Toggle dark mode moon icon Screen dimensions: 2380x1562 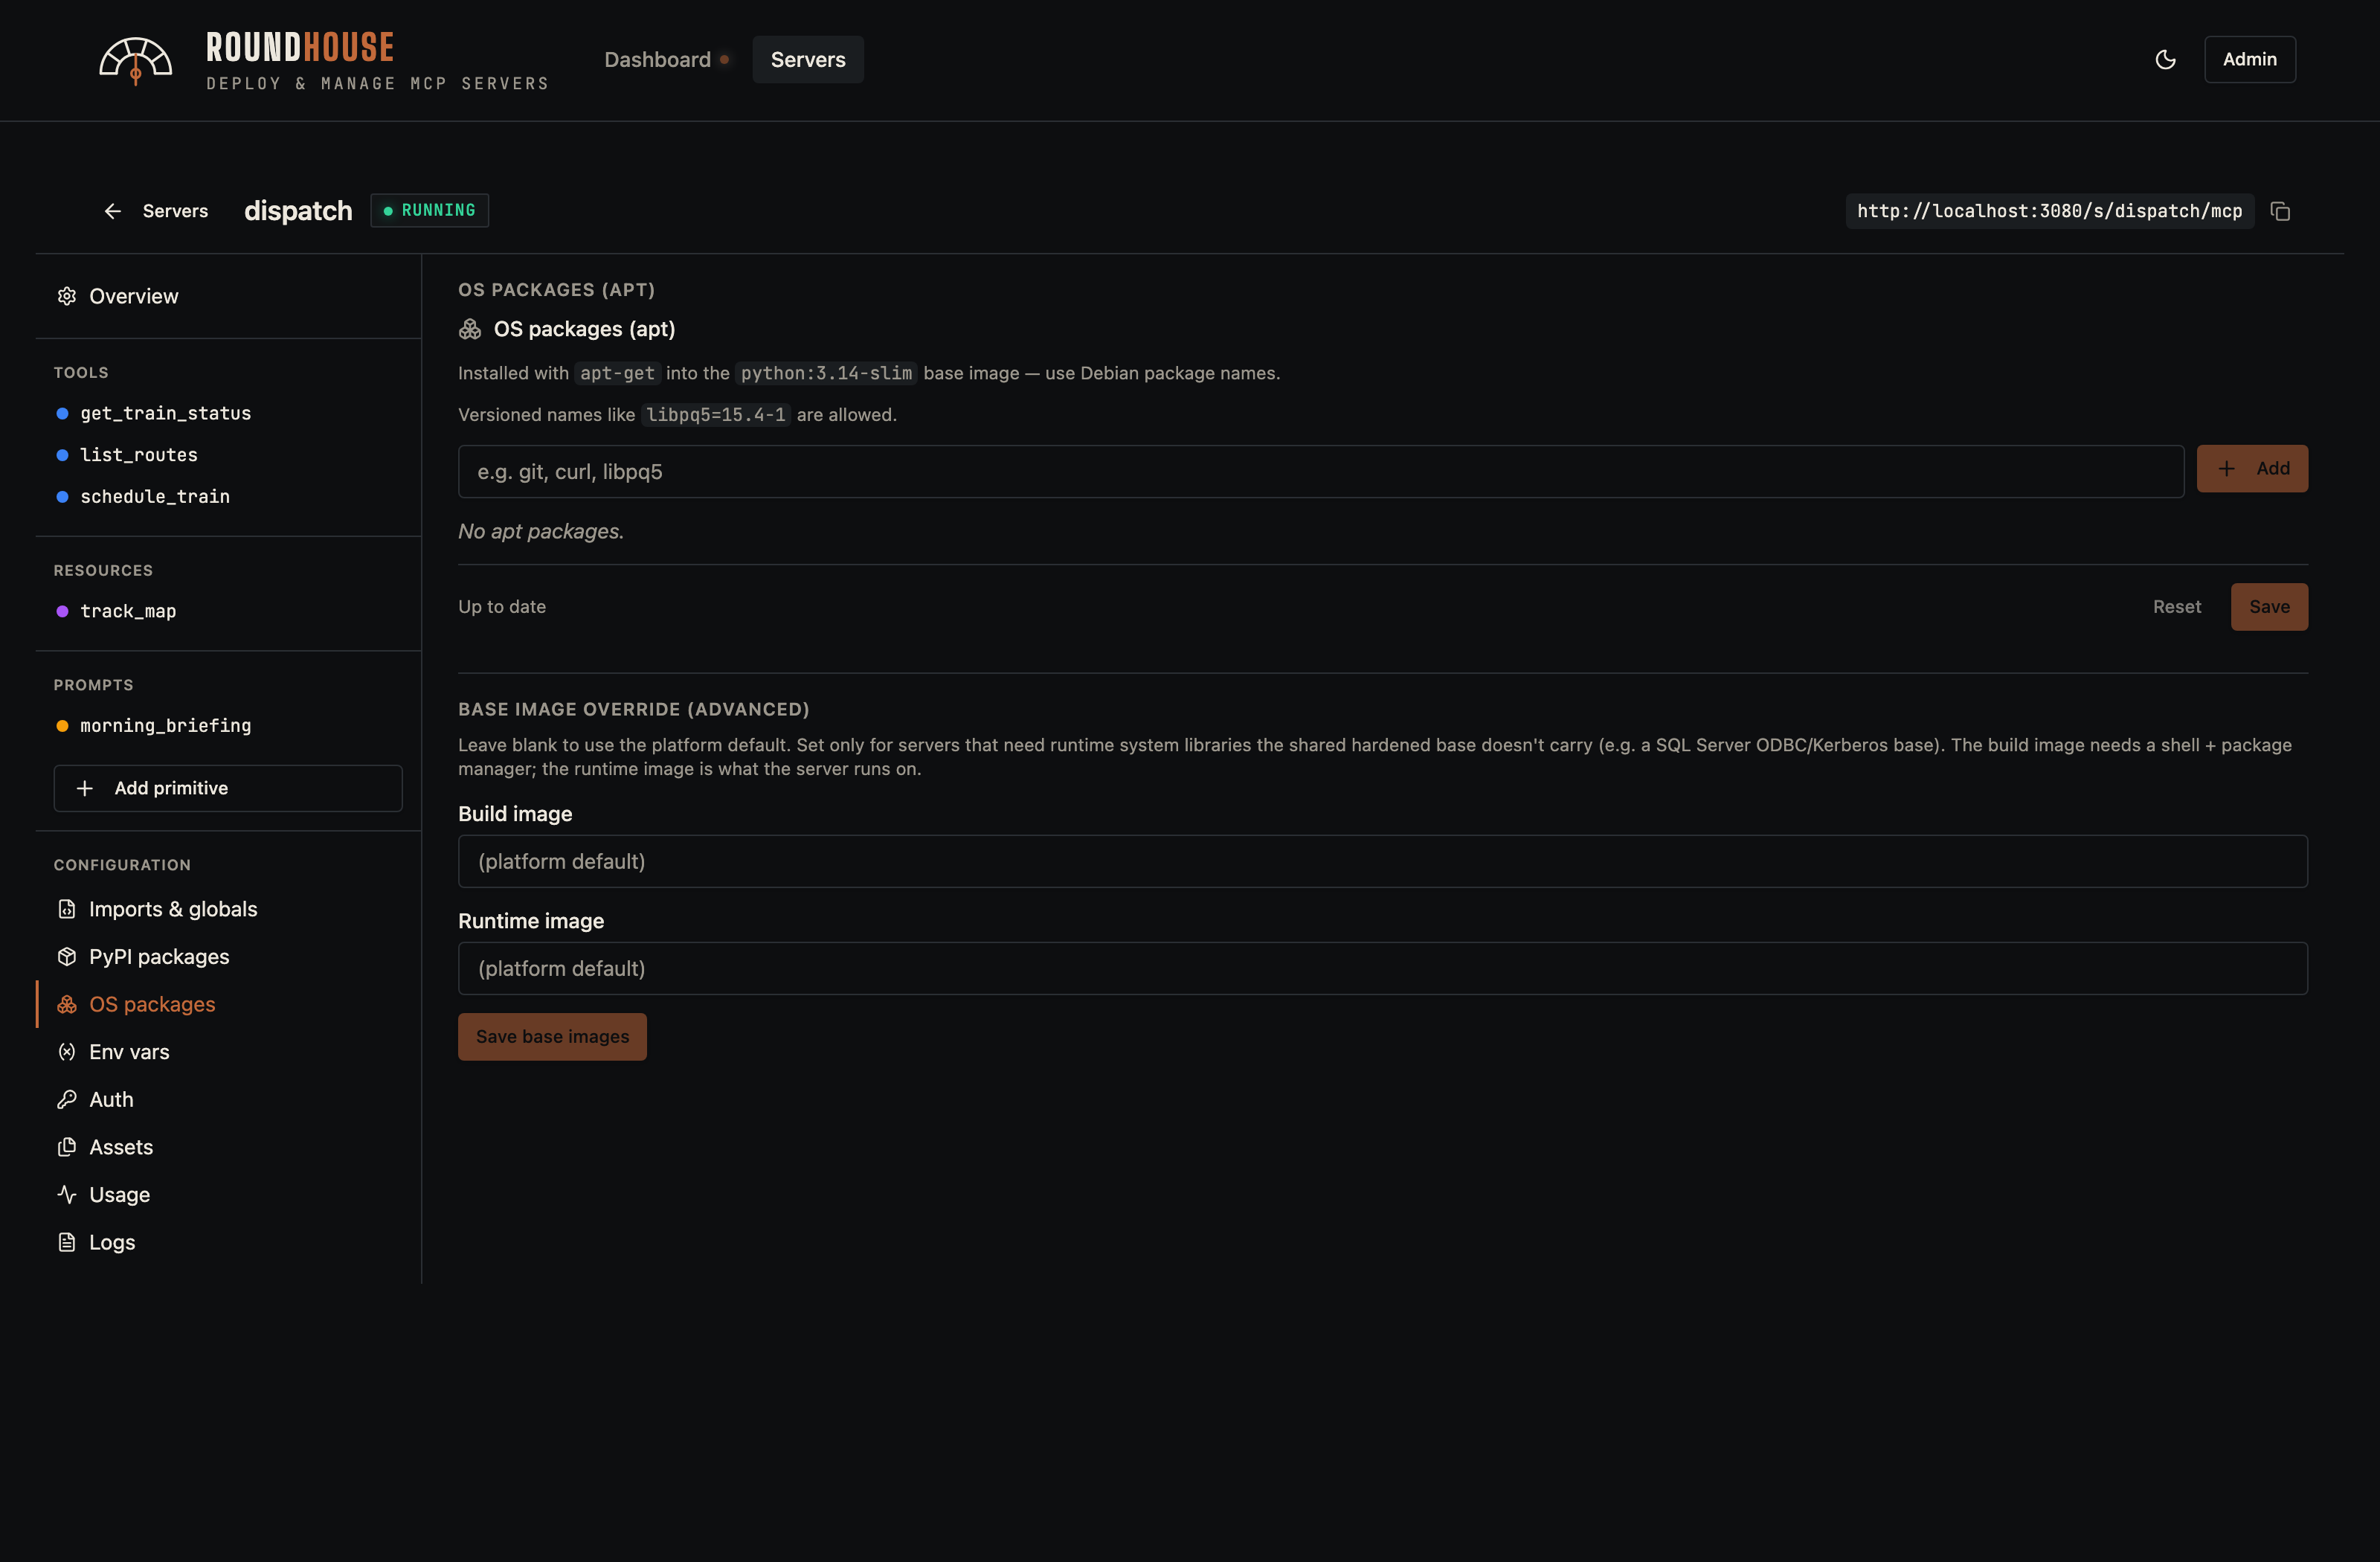click(2165, 60)
